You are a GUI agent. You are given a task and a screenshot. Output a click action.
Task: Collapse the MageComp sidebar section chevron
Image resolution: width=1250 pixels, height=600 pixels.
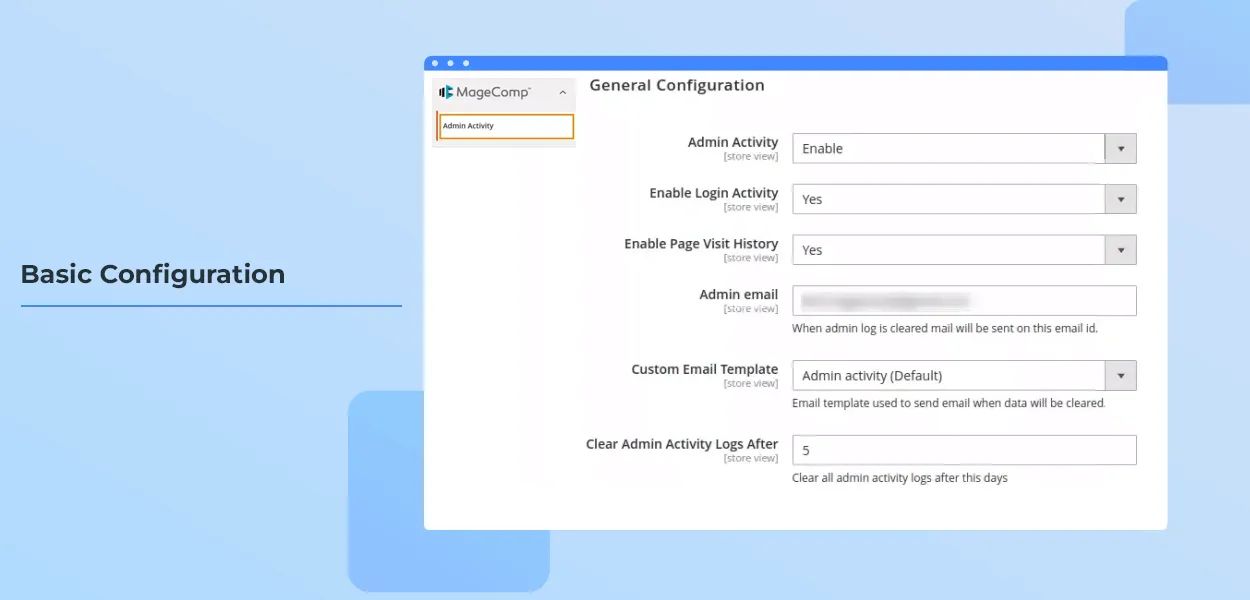[562, 93]
